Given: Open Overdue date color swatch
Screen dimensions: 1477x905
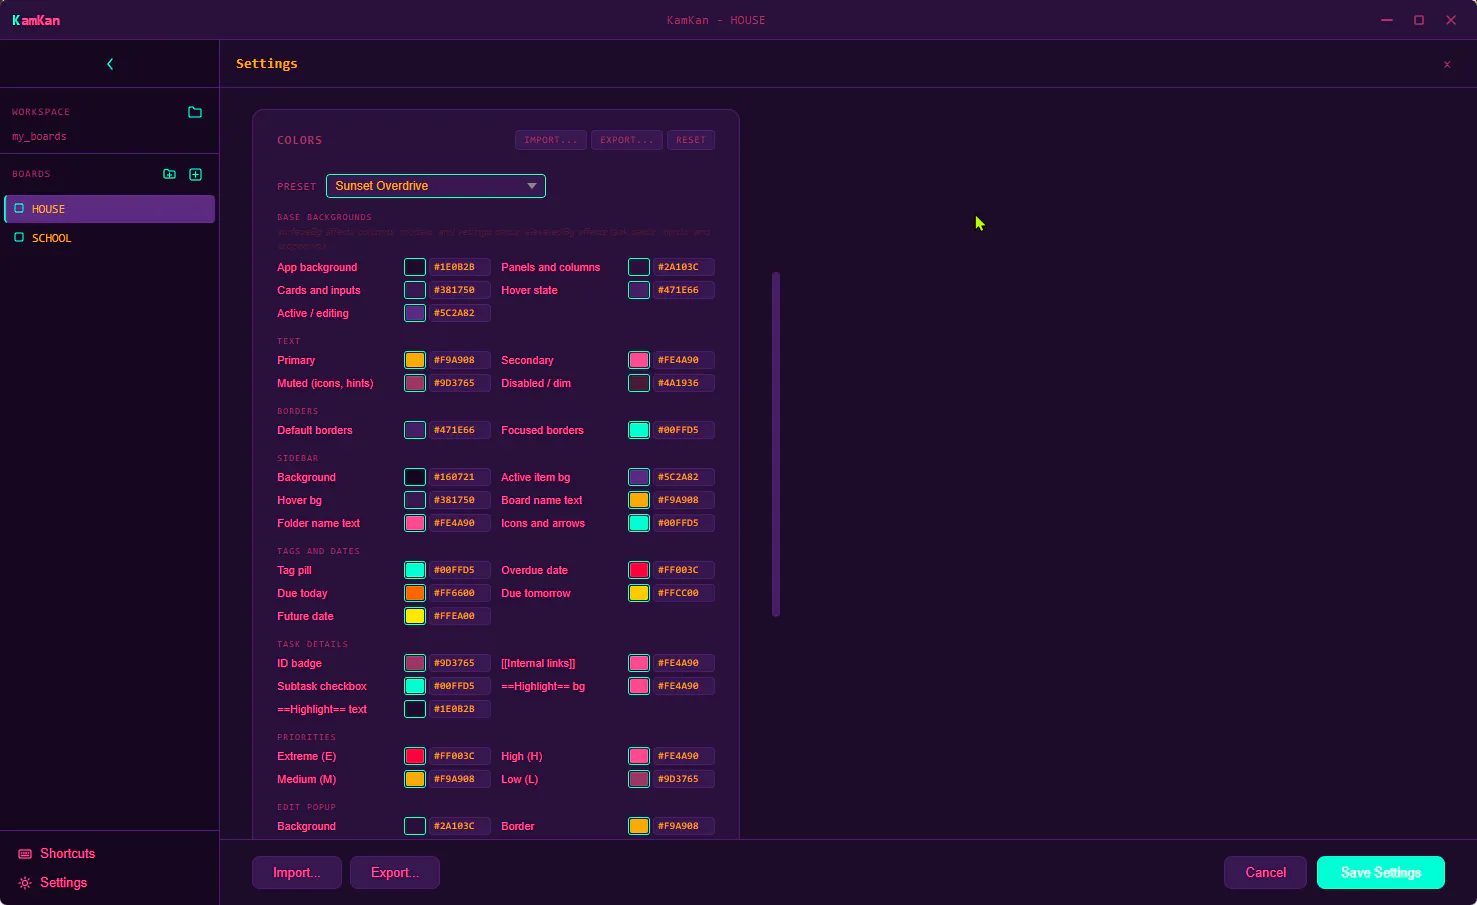Looking at the screenshot, I should click(639, 570).
